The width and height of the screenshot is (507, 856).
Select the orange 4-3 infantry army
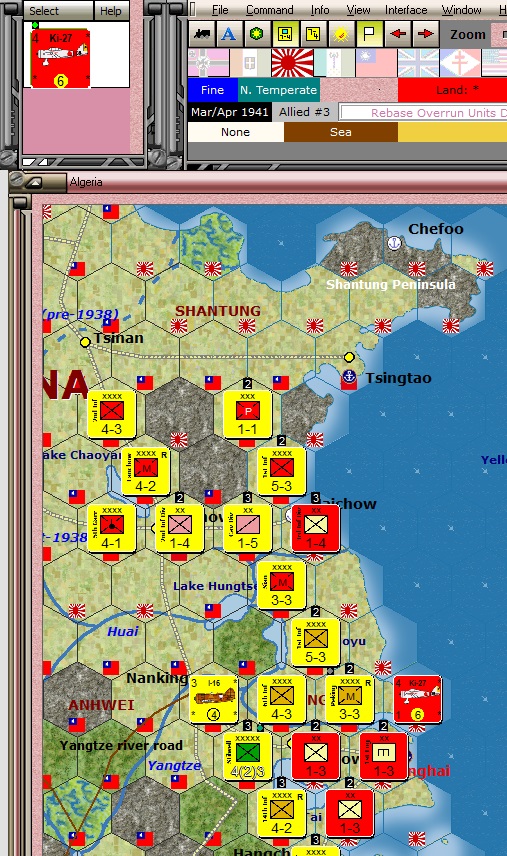(282, 699)
